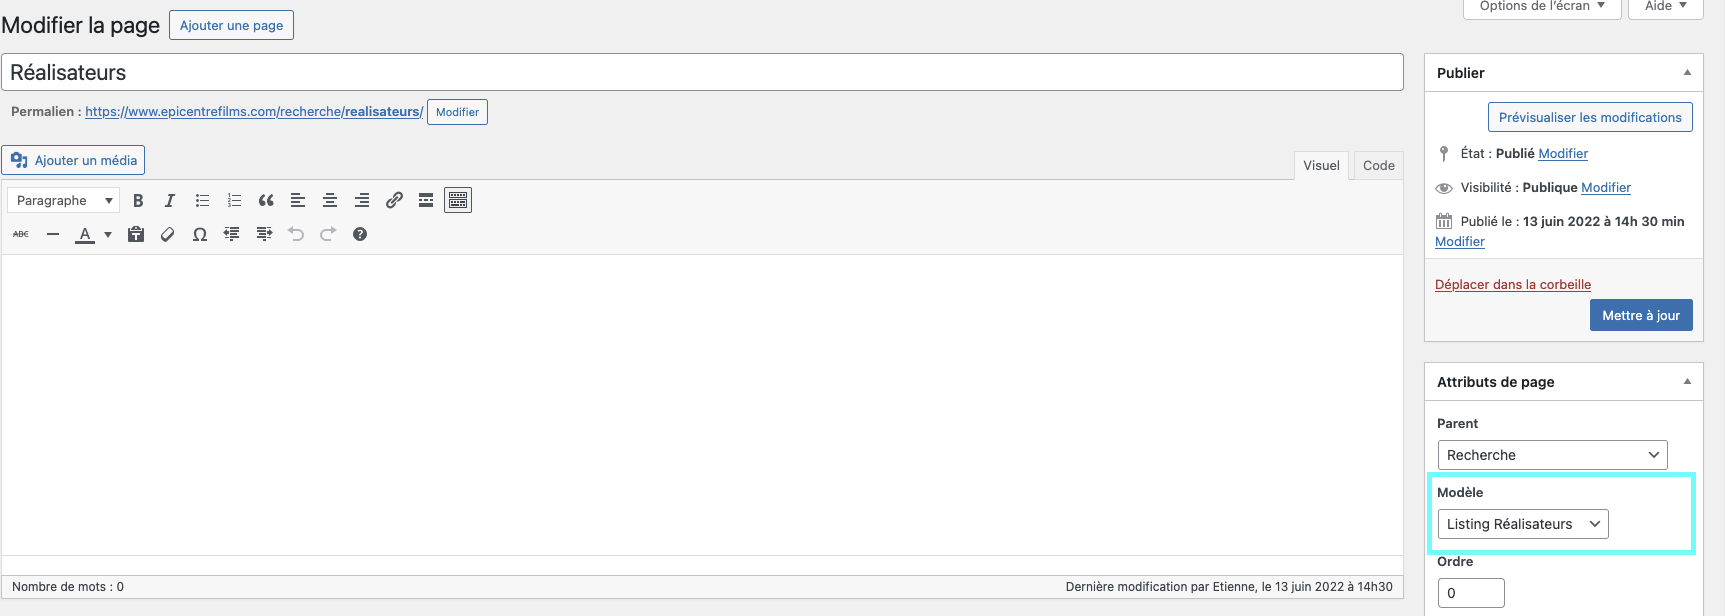
Task: Apply strikethrough formatting
Action: pos(21,234)
